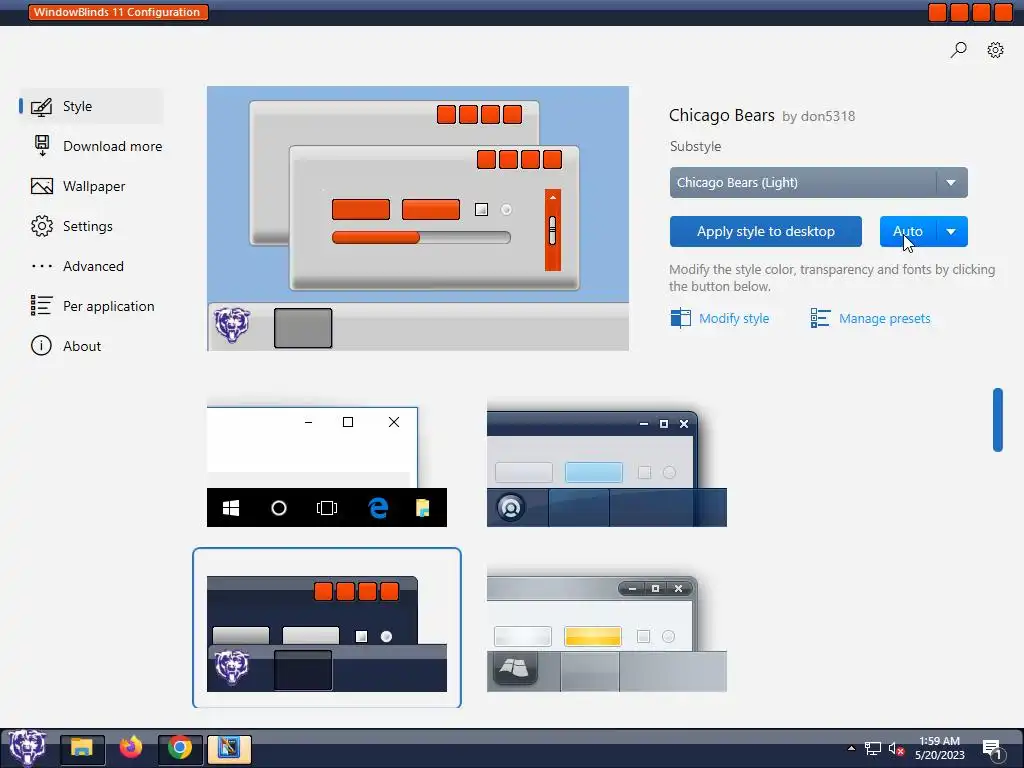Open the Advanced section

77,266
